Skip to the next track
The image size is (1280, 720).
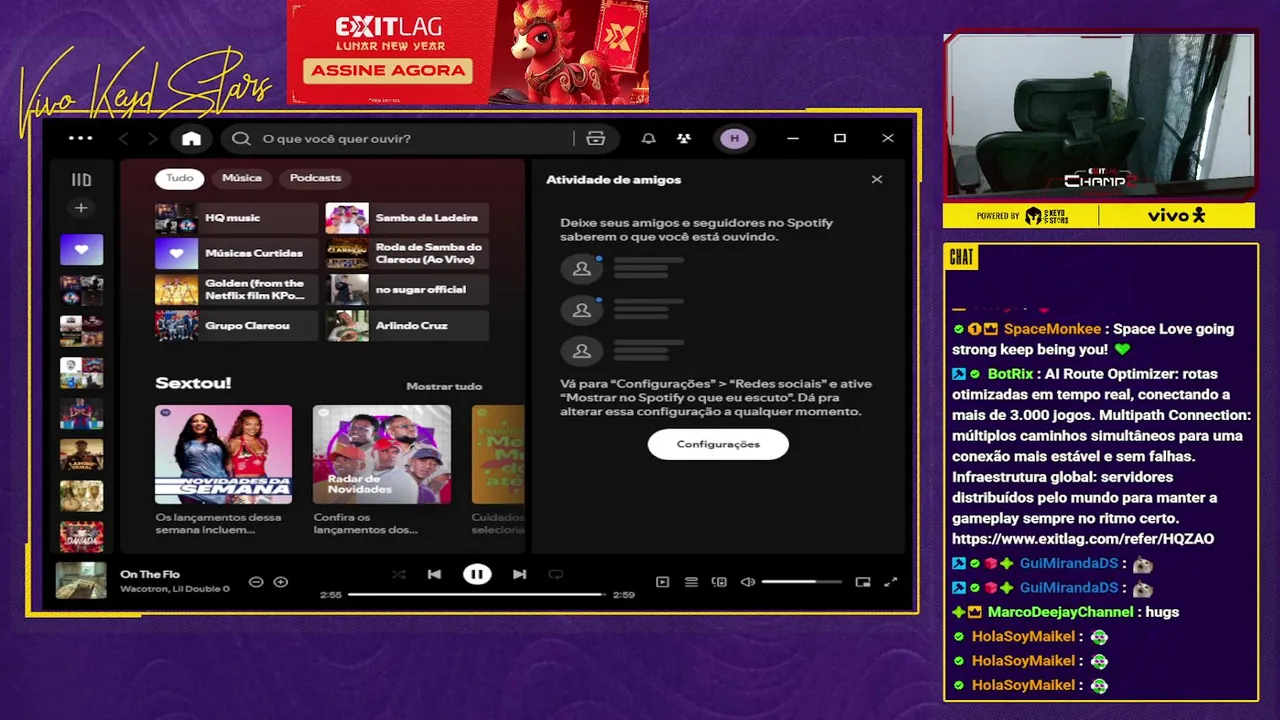[x=519, y=574]
